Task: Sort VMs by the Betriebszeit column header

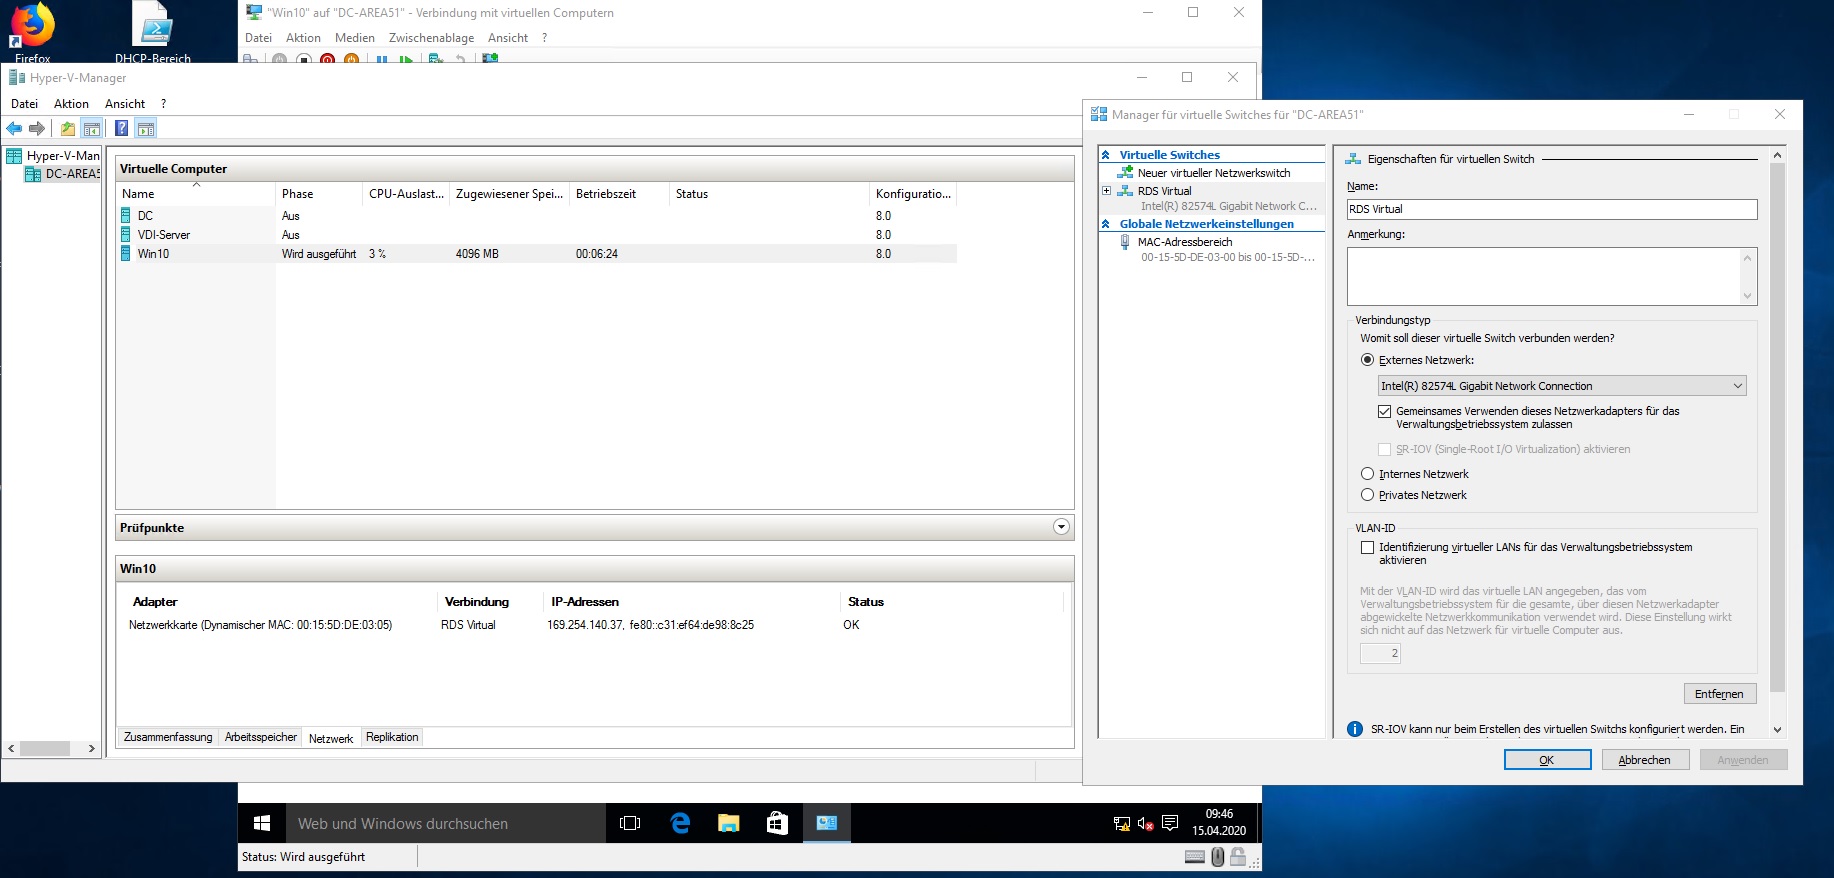Action: pyautogui.click(x=619, y=194)
